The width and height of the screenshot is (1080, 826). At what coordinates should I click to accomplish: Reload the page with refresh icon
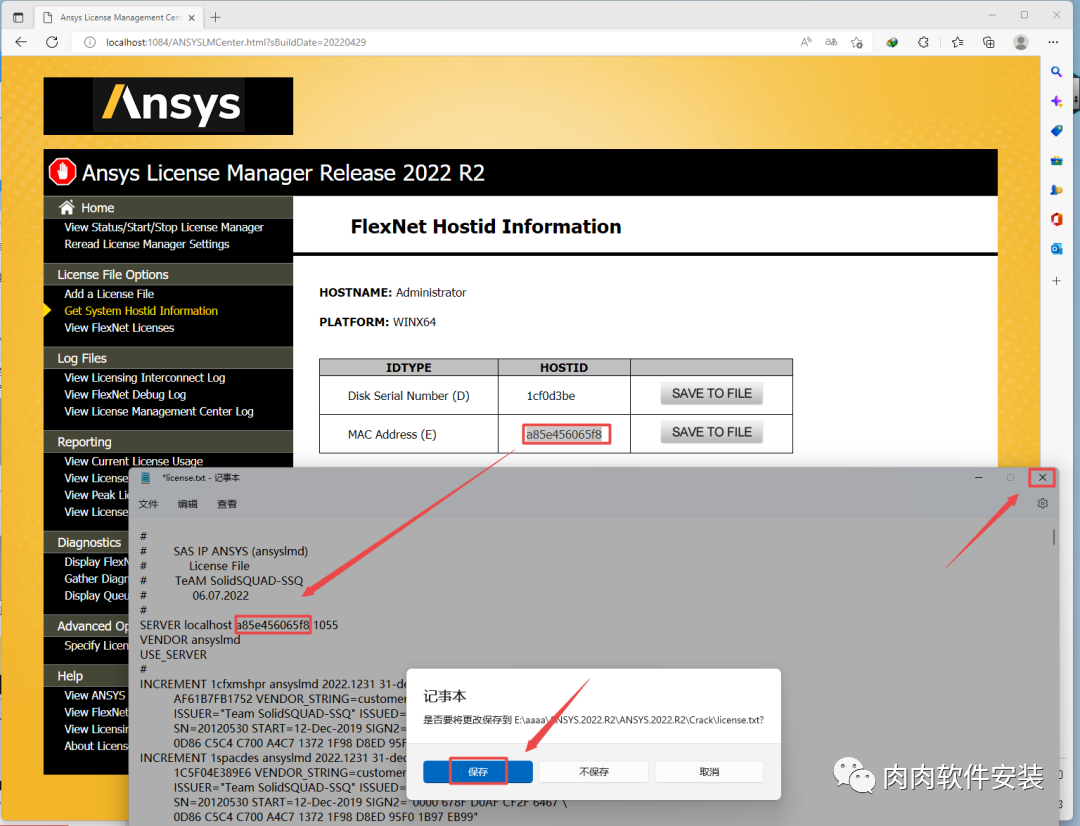(x=52, y=42)
